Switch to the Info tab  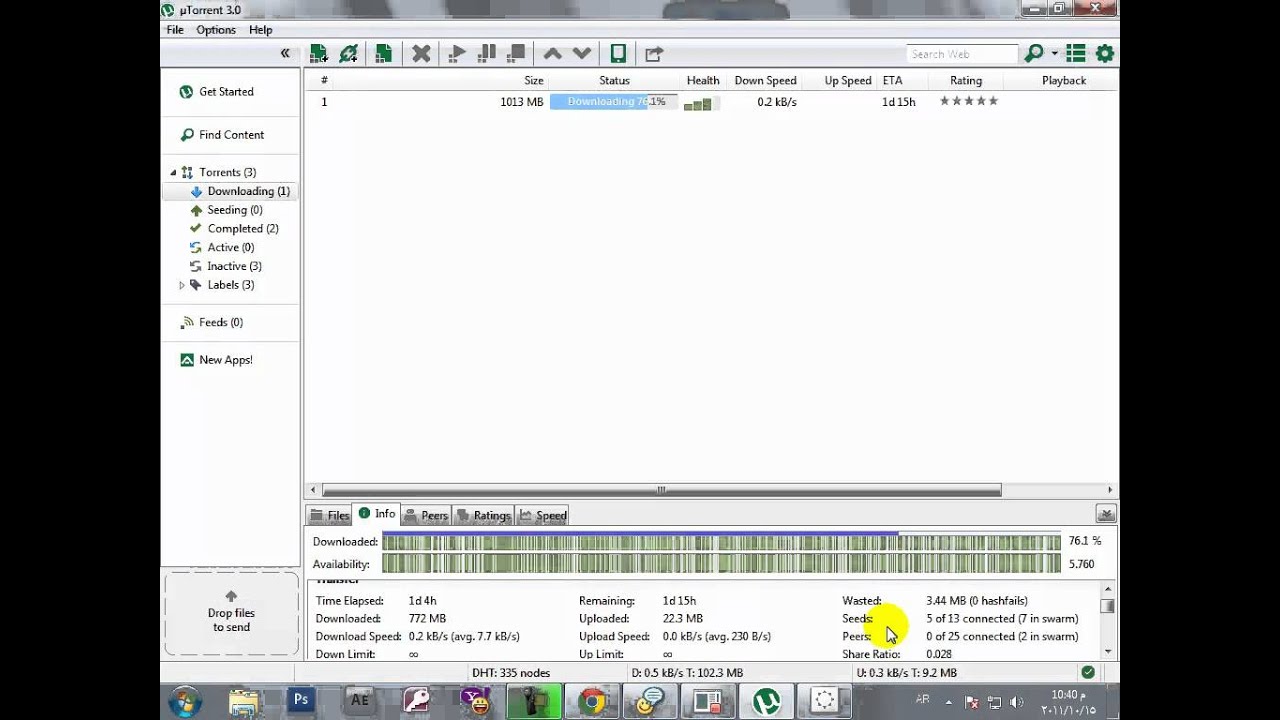click(x=377, y=514)
